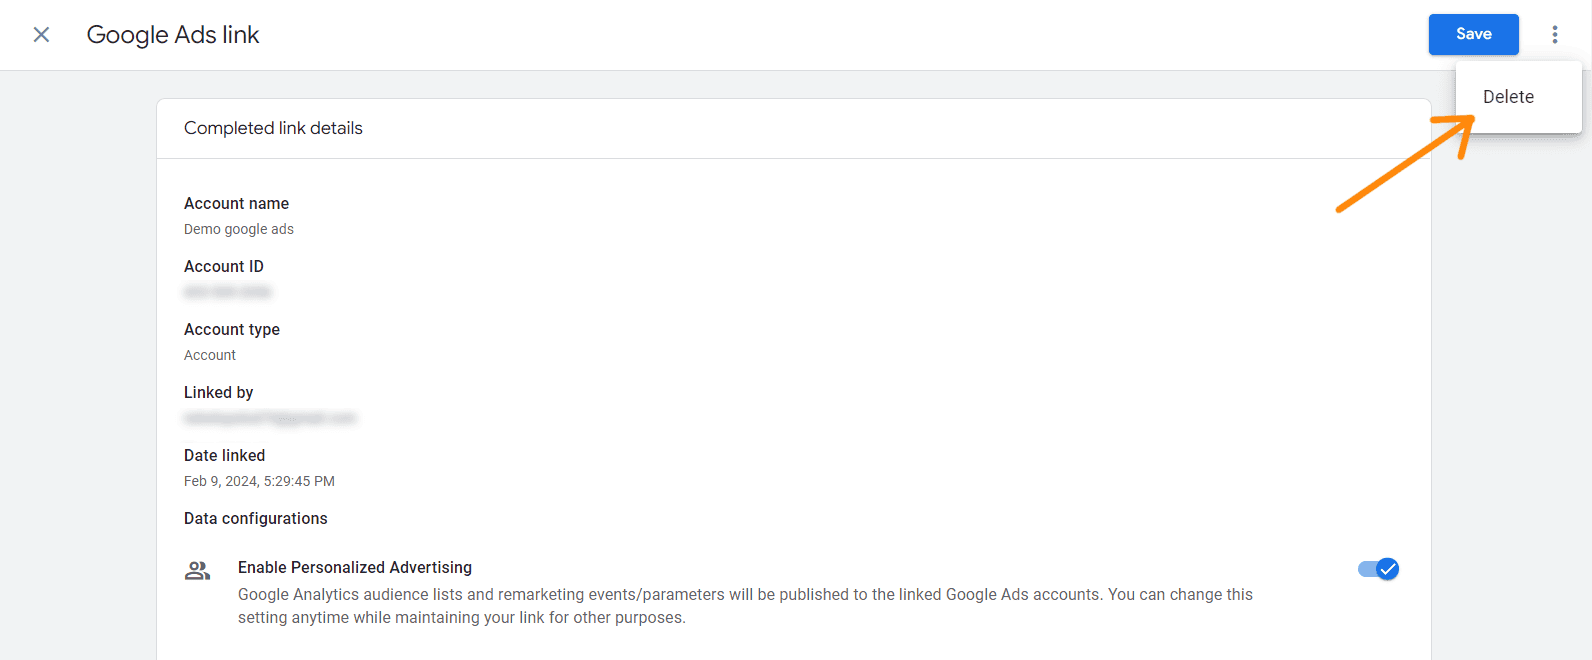Open the three-dot more options menu

pyautogui.click(x=1554, y=35)
